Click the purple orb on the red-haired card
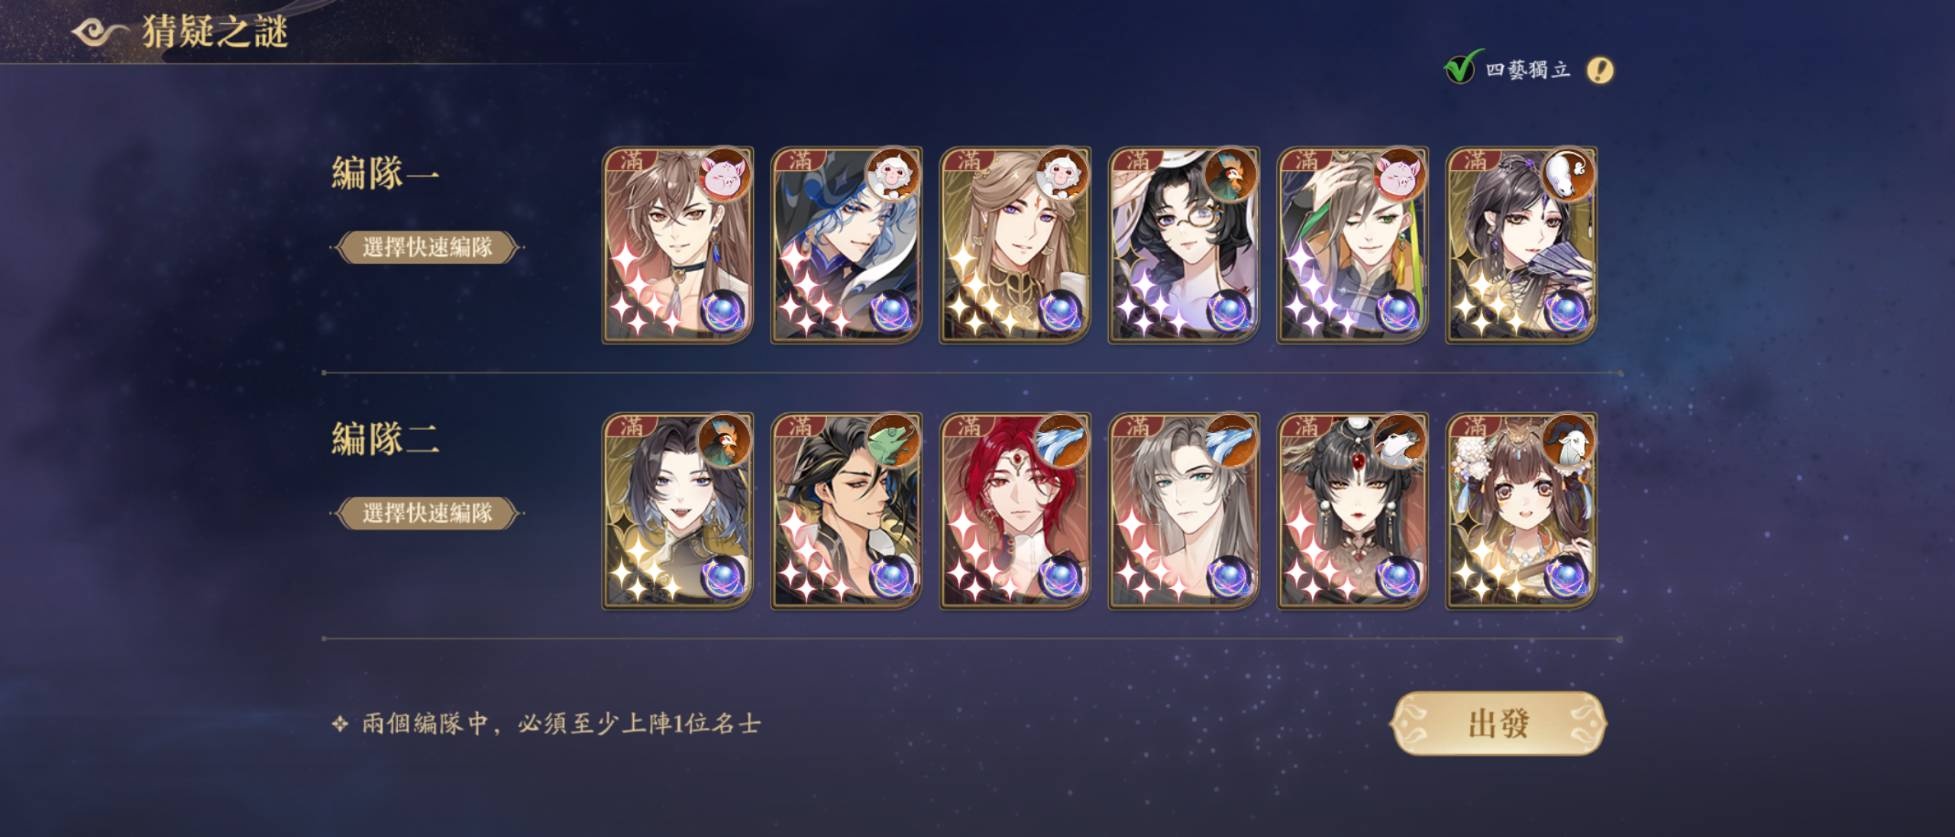 [1060, 577]
